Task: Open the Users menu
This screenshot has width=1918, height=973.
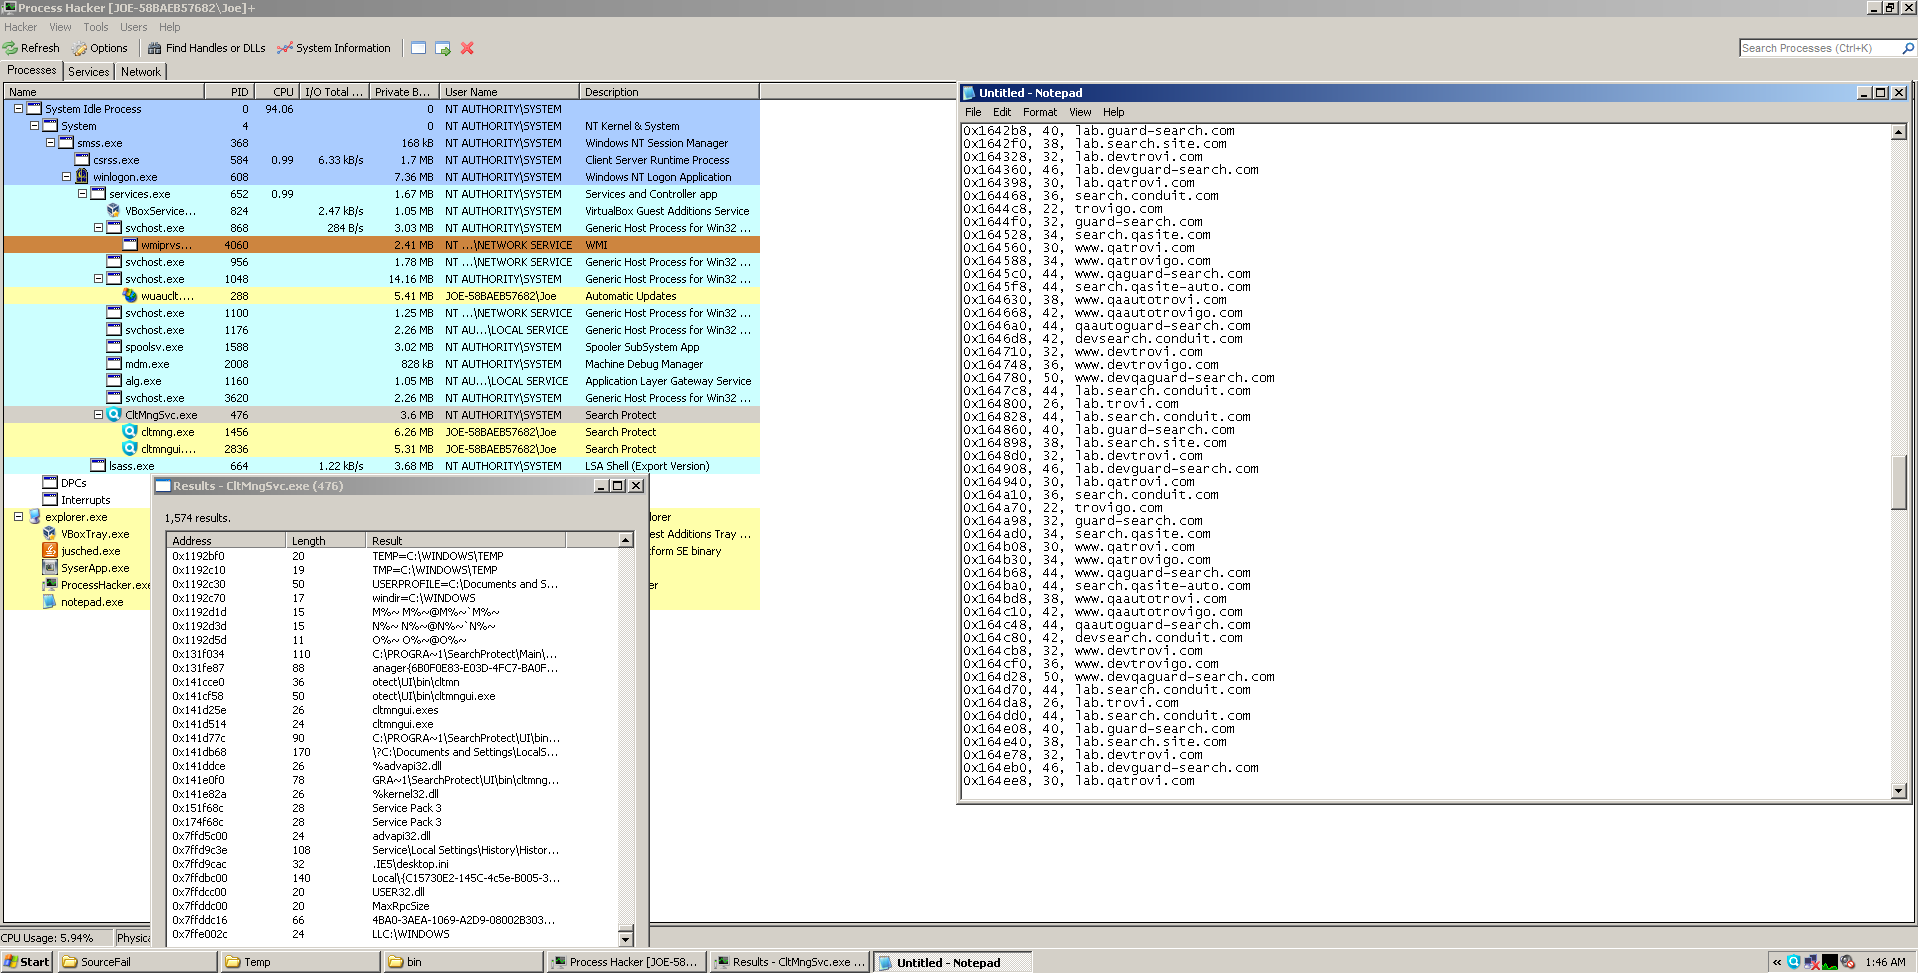Action: (x=134, y=27)
